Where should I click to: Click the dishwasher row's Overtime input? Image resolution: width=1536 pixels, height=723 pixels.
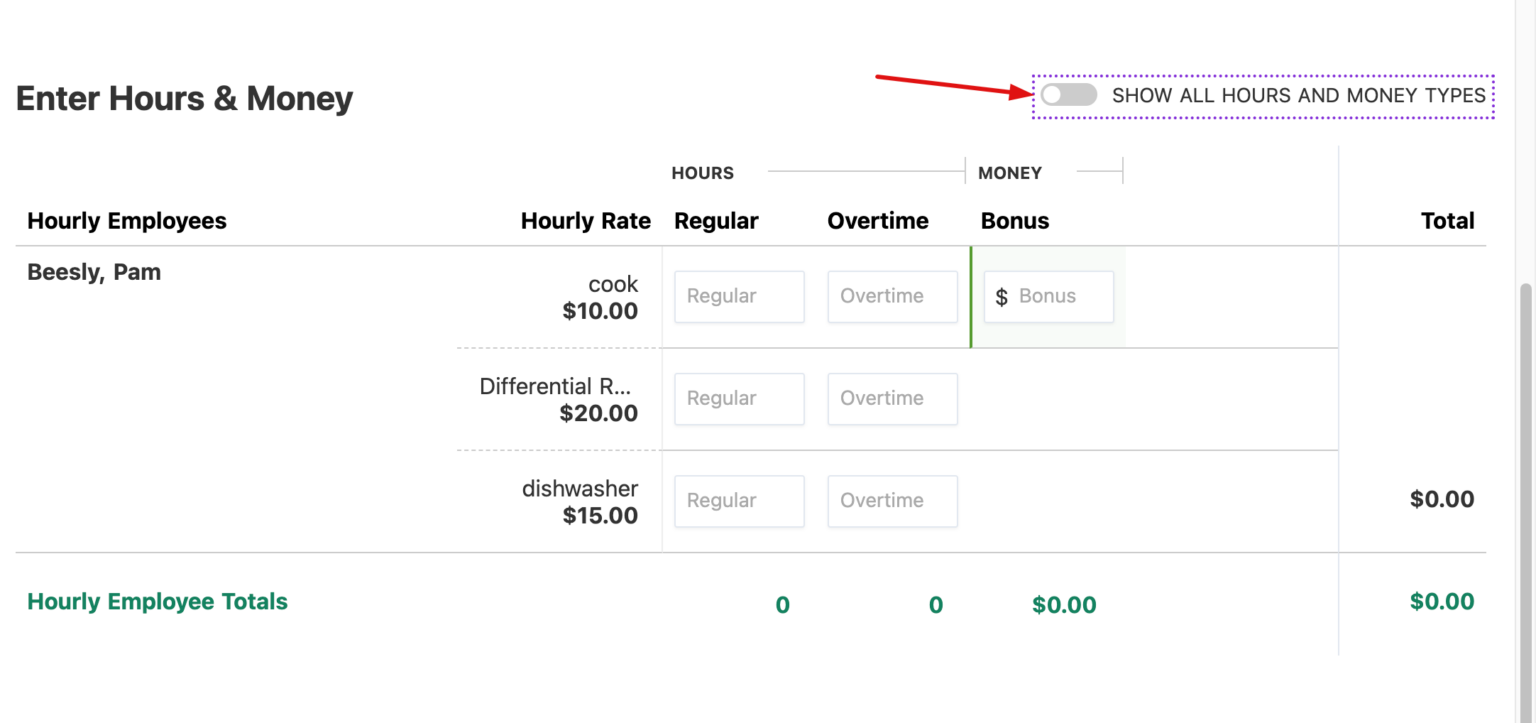892,500
